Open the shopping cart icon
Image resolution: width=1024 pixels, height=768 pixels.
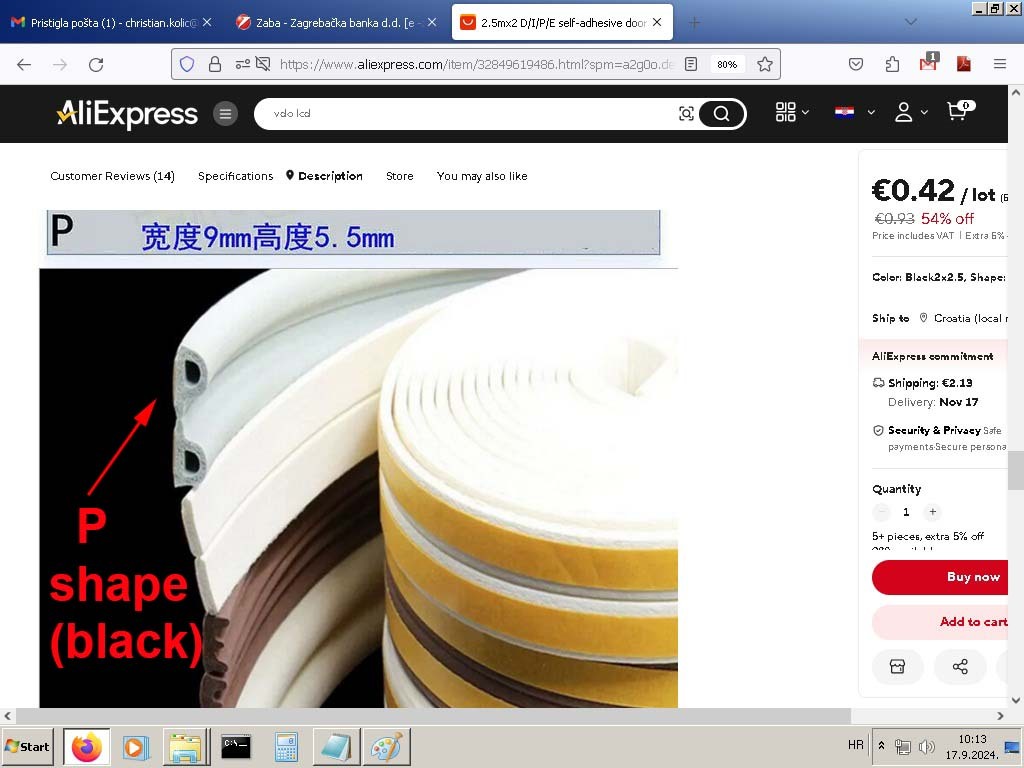tap(958, 112)
